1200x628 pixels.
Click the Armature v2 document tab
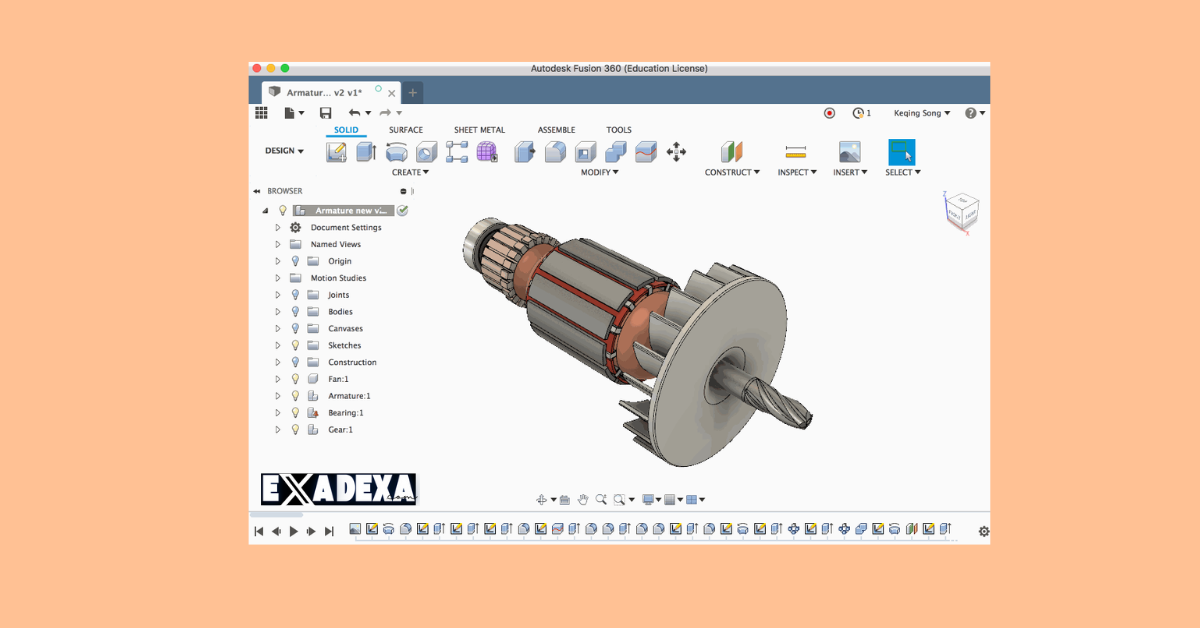tap(322, 92)
